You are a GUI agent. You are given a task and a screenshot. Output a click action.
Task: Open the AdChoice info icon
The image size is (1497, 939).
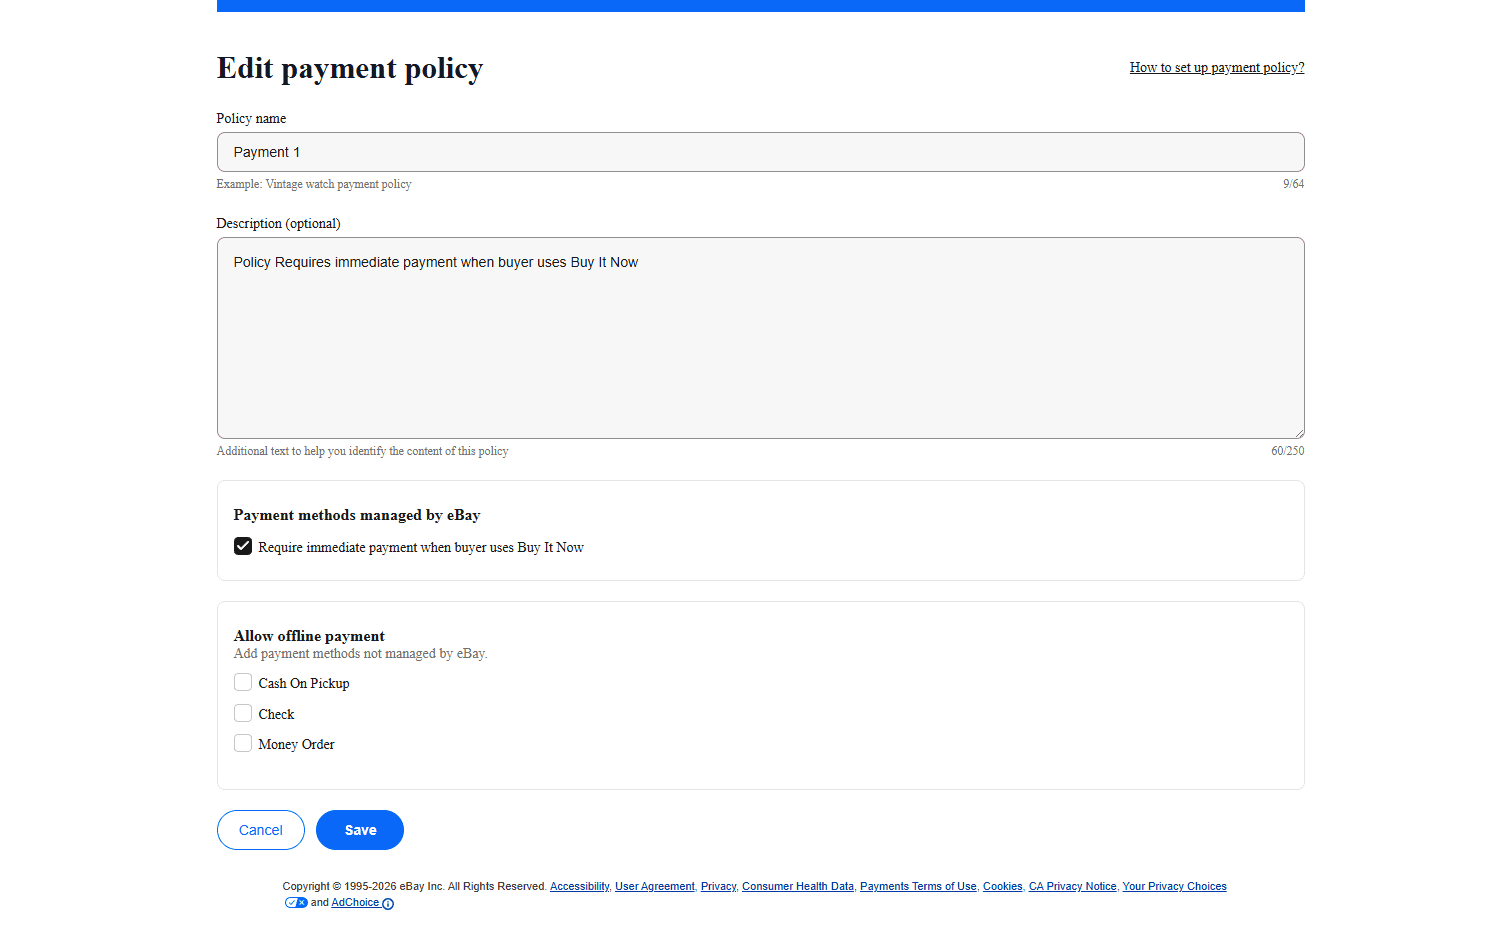point(389,903)
